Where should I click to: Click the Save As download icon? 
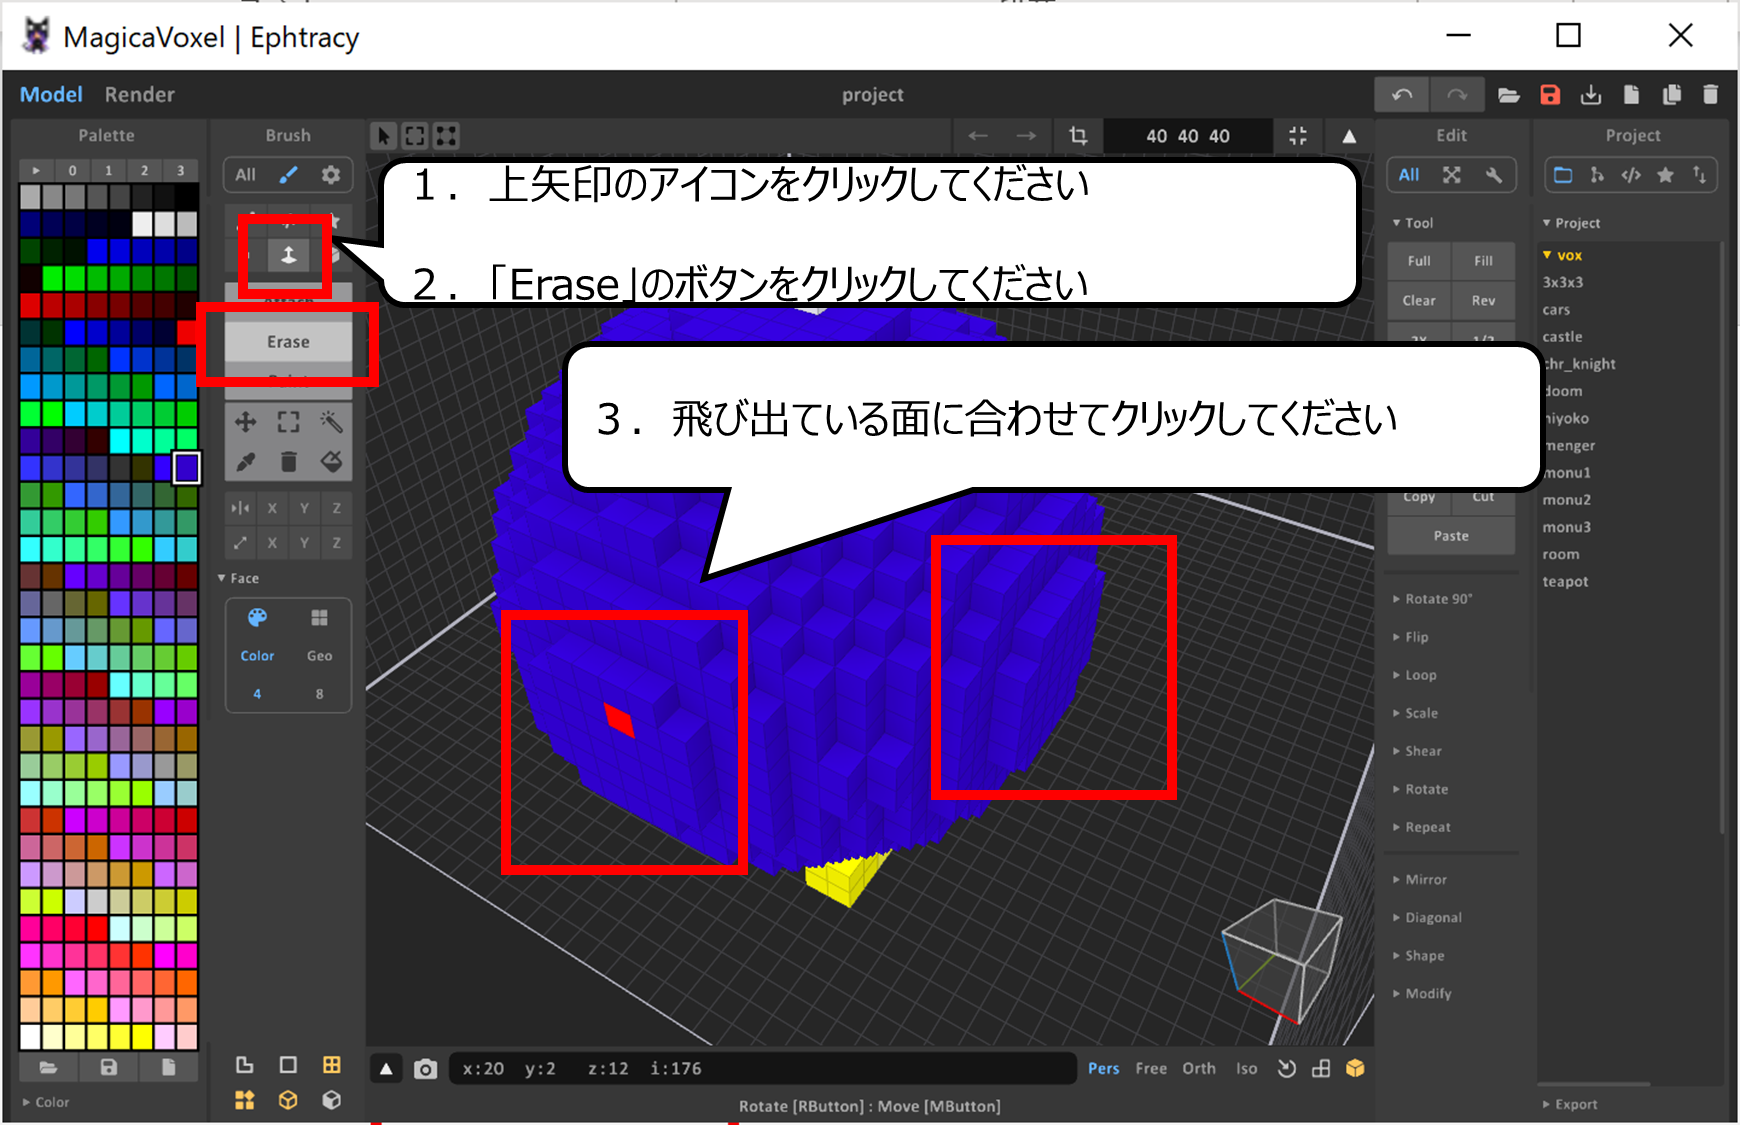click(x=1591, y=95)
